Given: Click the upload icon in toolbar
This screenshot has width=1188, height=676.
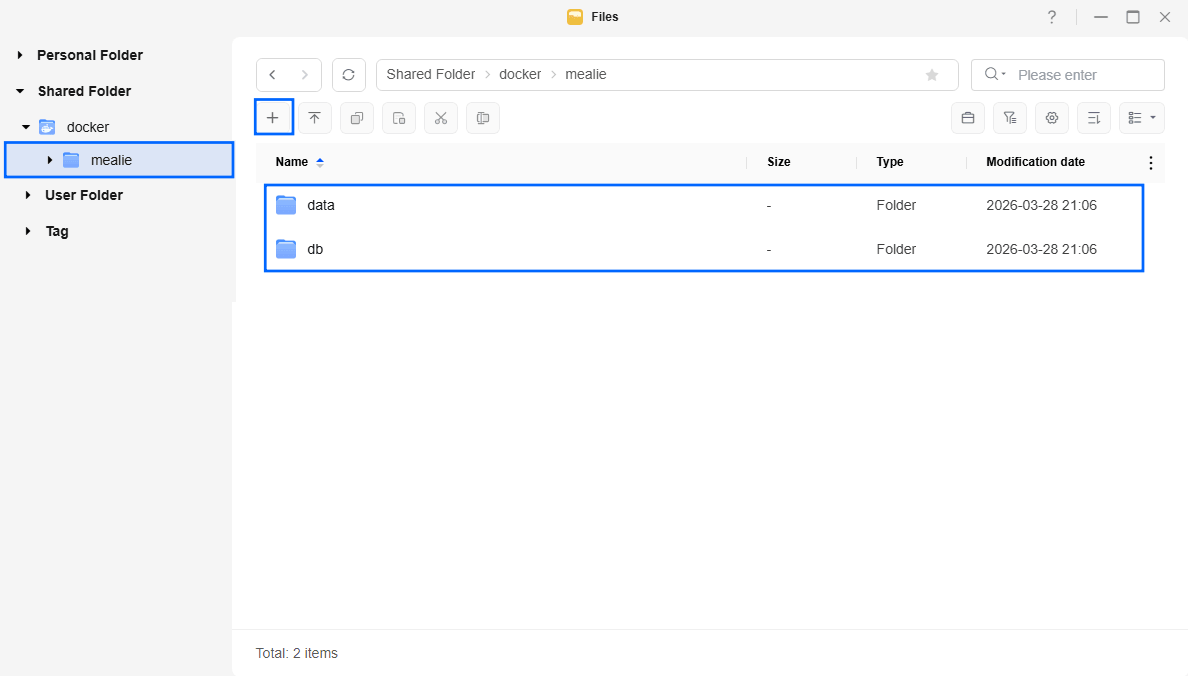Looking at the screenshot, I should (x=315, y=118).
